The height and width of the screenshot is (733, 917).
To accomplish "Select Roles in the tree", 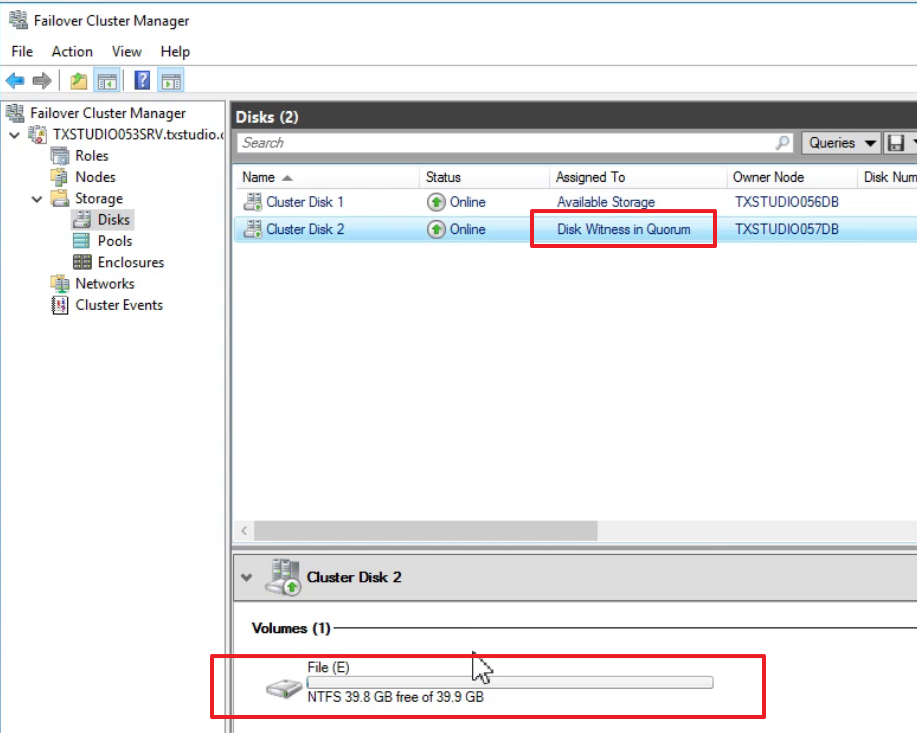I will (x=92, y=156).
